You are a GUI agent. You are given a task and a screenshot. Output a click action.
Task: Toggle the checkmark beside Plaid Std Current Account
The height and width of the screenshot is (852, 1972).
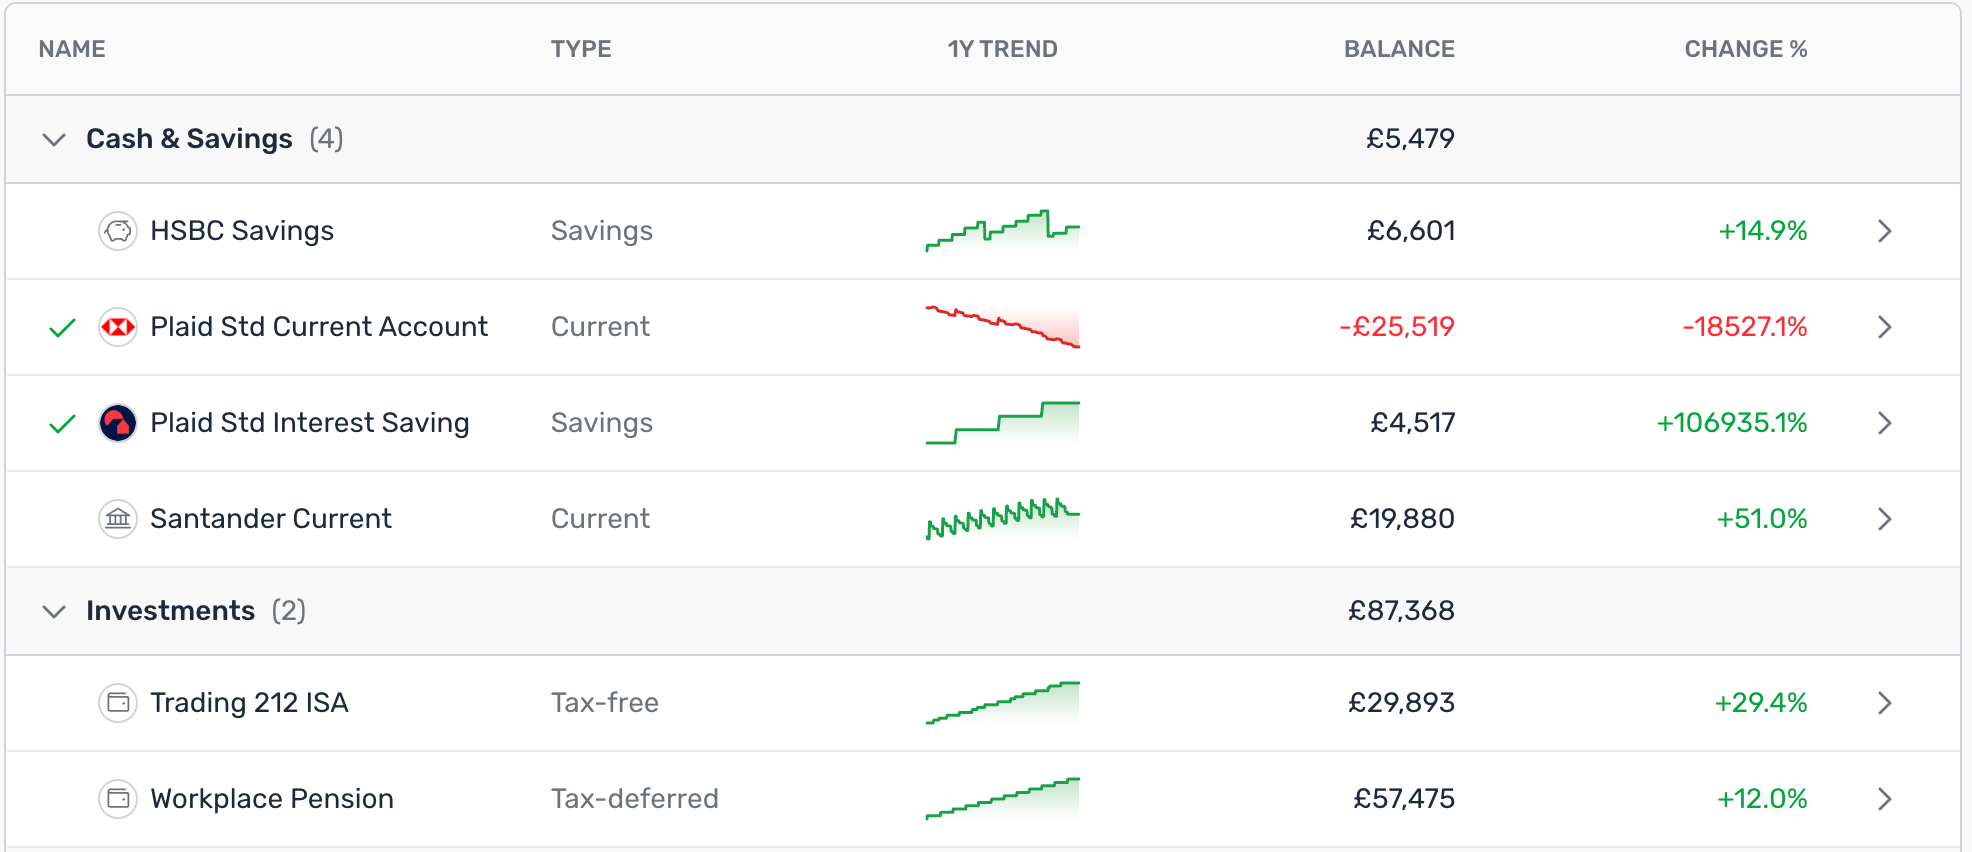click(60, 326)
